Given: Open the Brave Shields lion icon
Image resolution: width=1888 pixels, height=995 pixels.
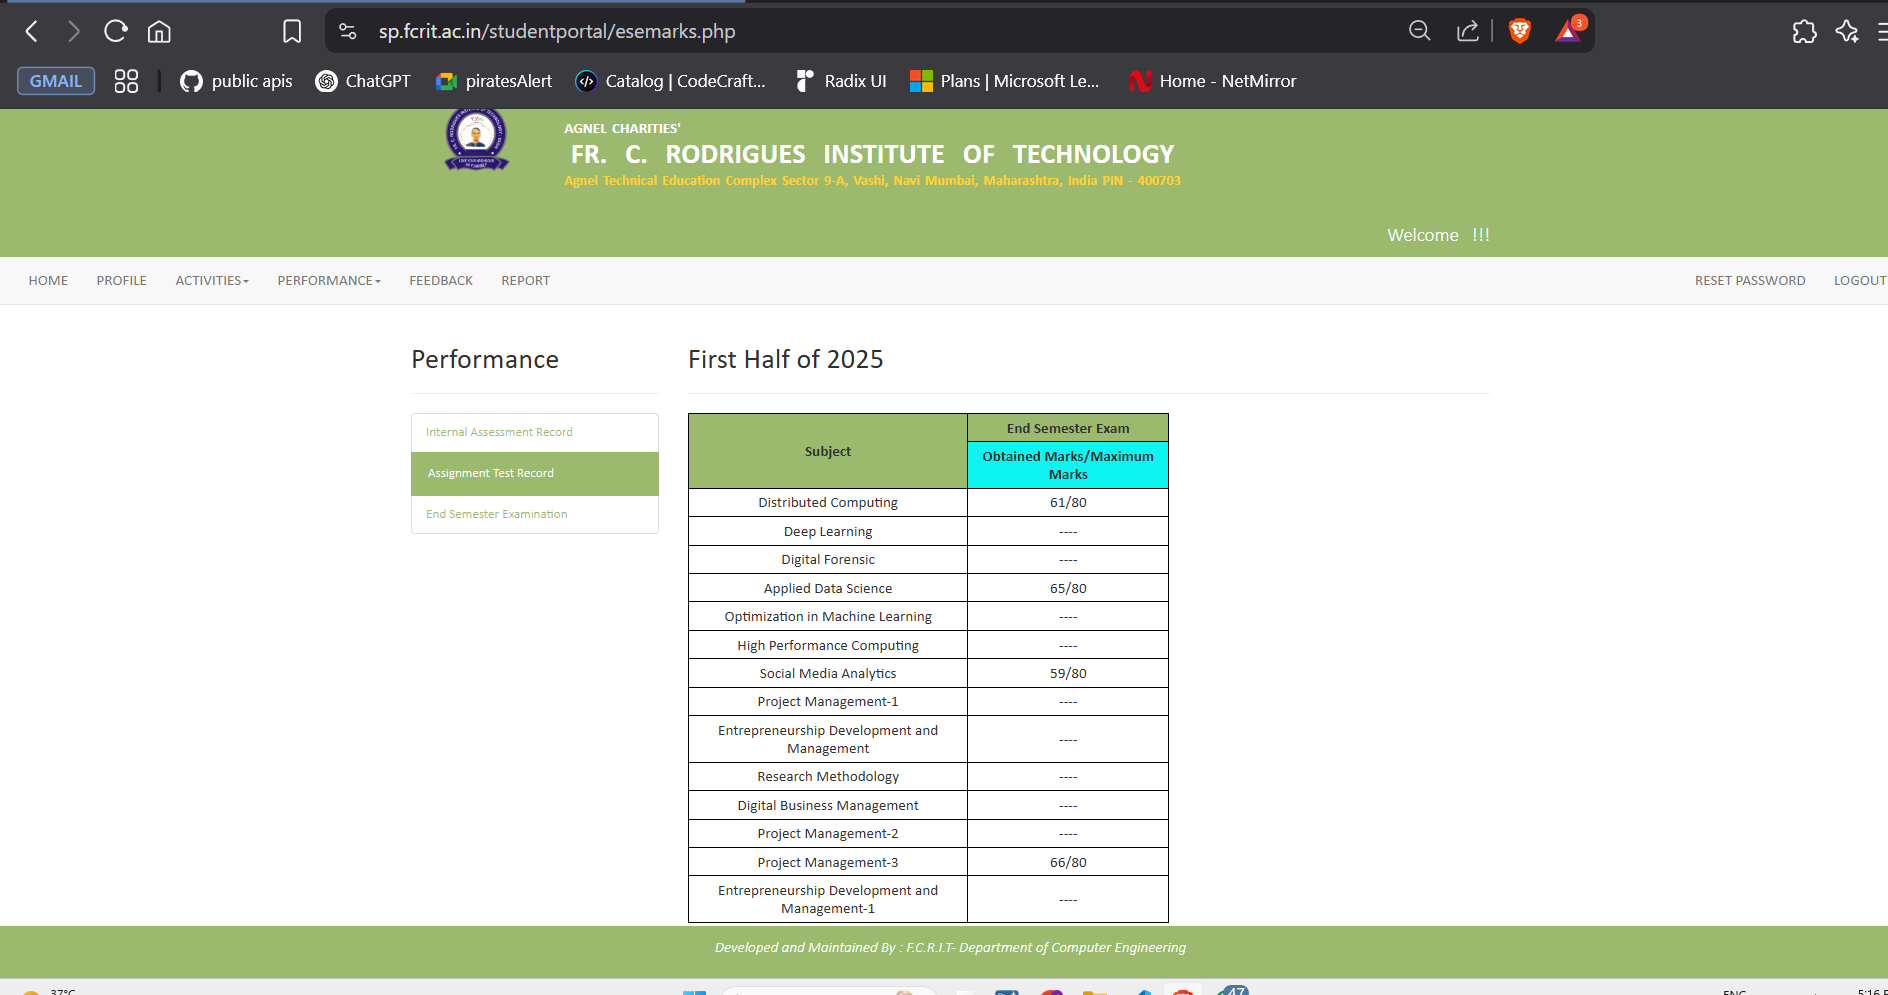Looking at the screenshot, I should coord(1519,32).
